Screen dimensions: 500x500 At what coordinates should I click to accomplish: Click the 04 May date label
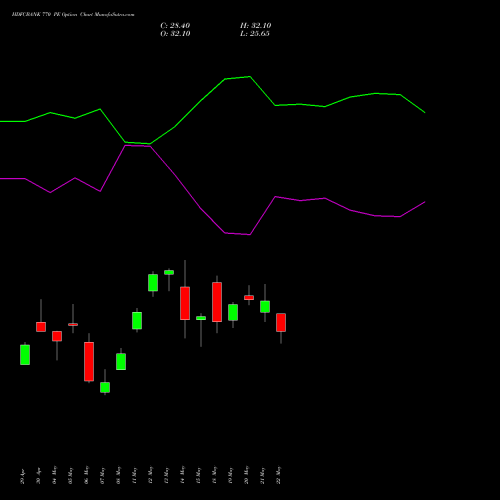pos(54,475)
